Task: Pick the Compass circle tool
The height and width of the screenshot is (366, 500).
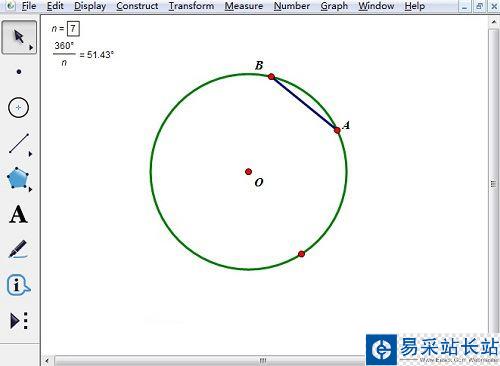Action: click(18, 107)
